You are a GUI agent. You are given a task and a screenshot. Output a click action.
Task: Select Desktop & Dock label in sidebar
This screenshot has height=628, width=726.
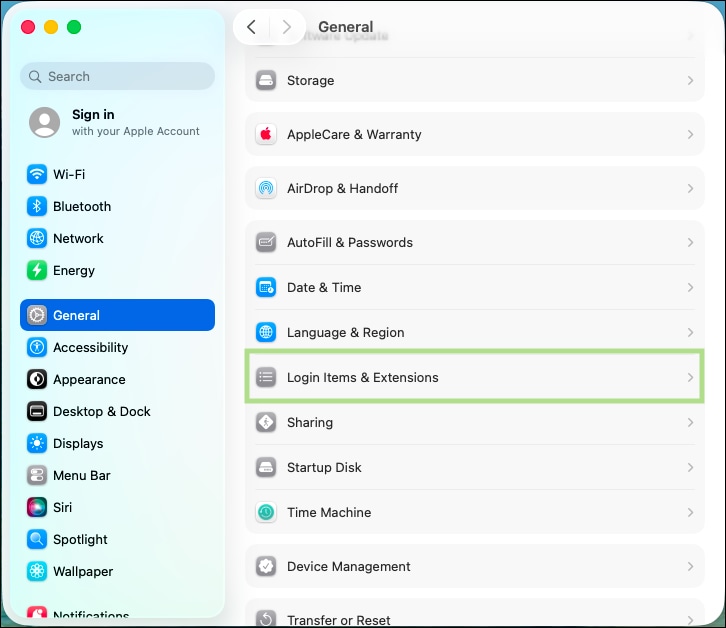(101, 411)
